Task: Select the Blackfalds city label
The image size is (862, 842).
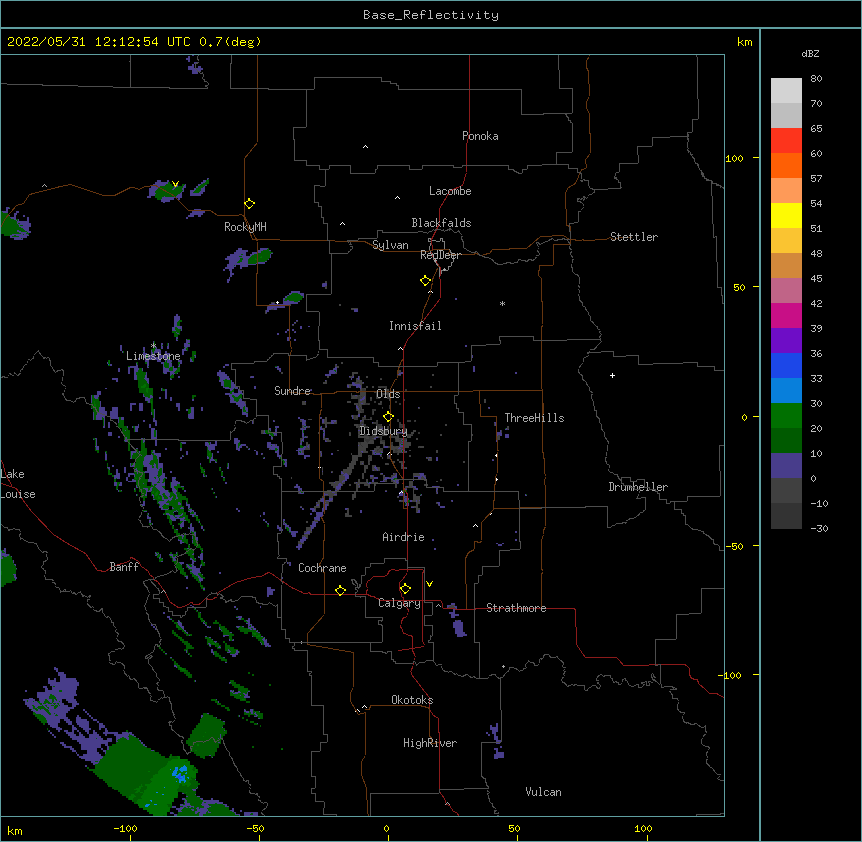Action: point(441,223)
